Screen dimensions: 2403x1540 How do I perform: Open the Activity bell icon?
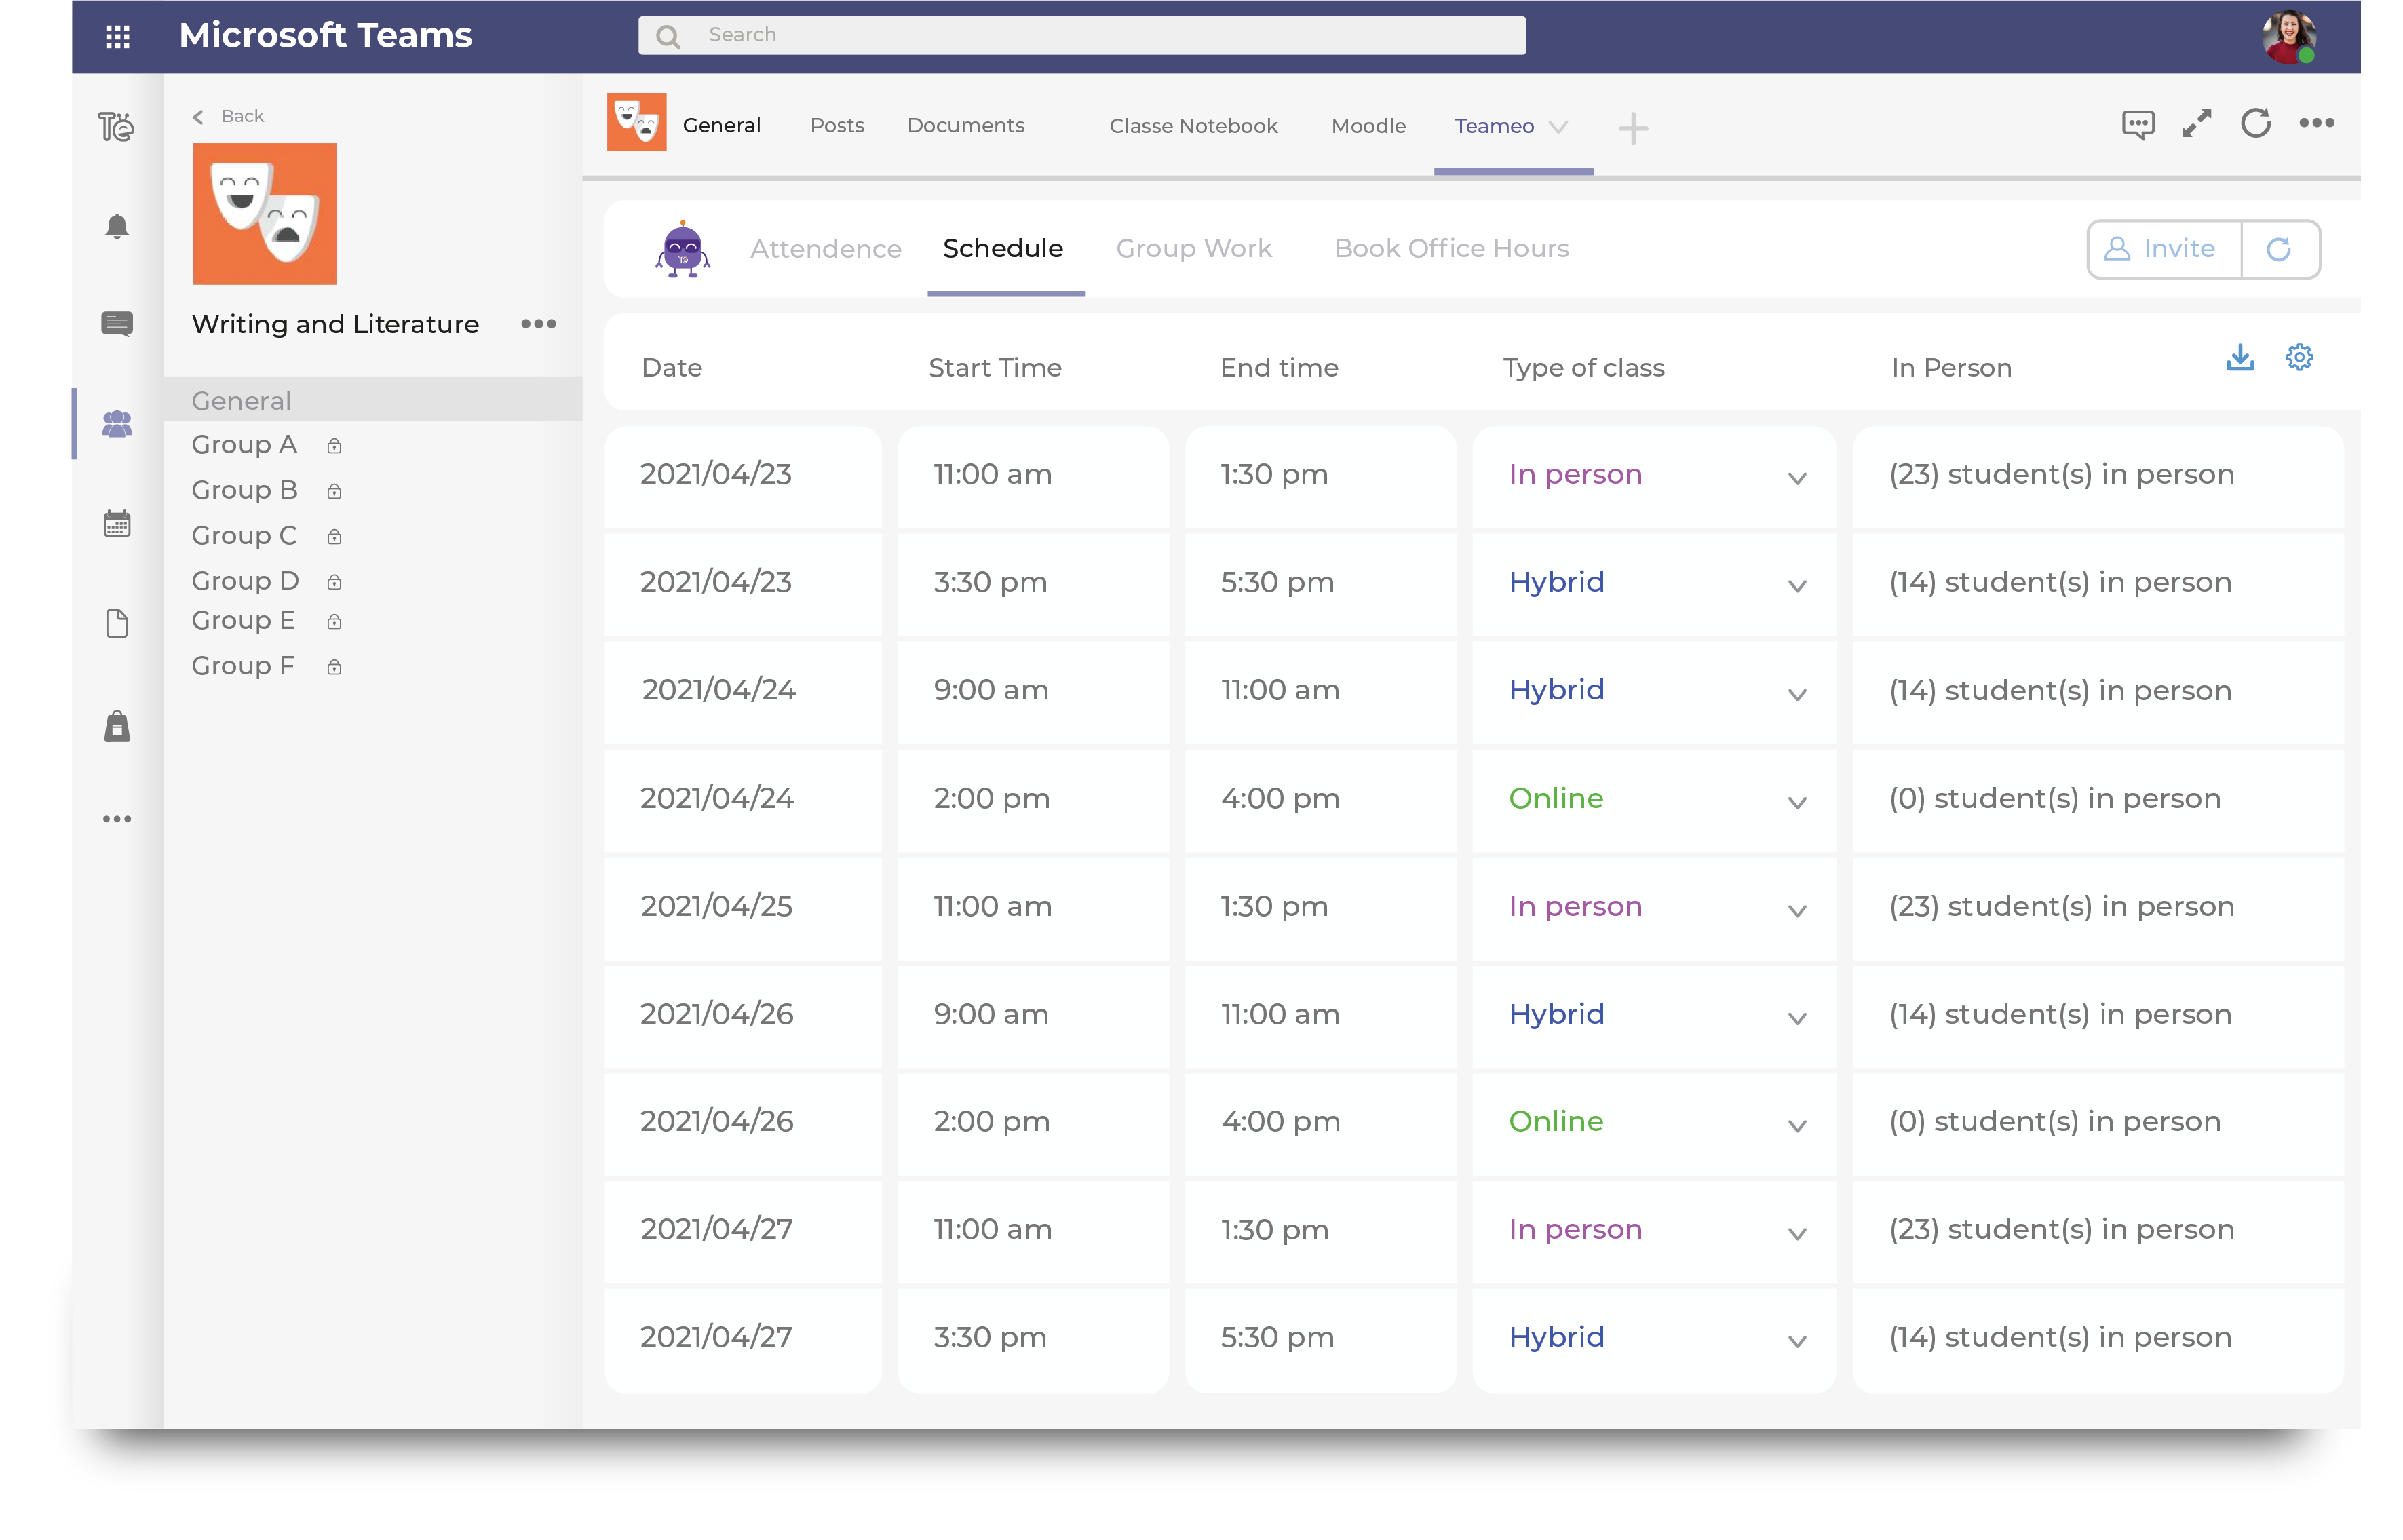coord(117,227)
